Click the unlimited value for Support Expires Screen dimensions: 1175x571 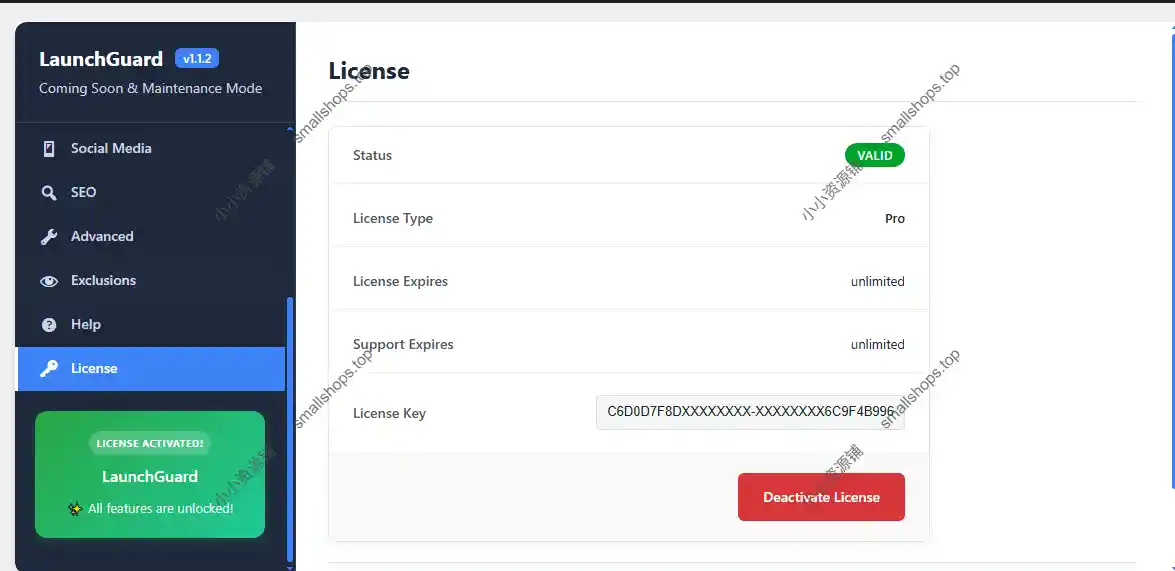[x=878, y=345]
